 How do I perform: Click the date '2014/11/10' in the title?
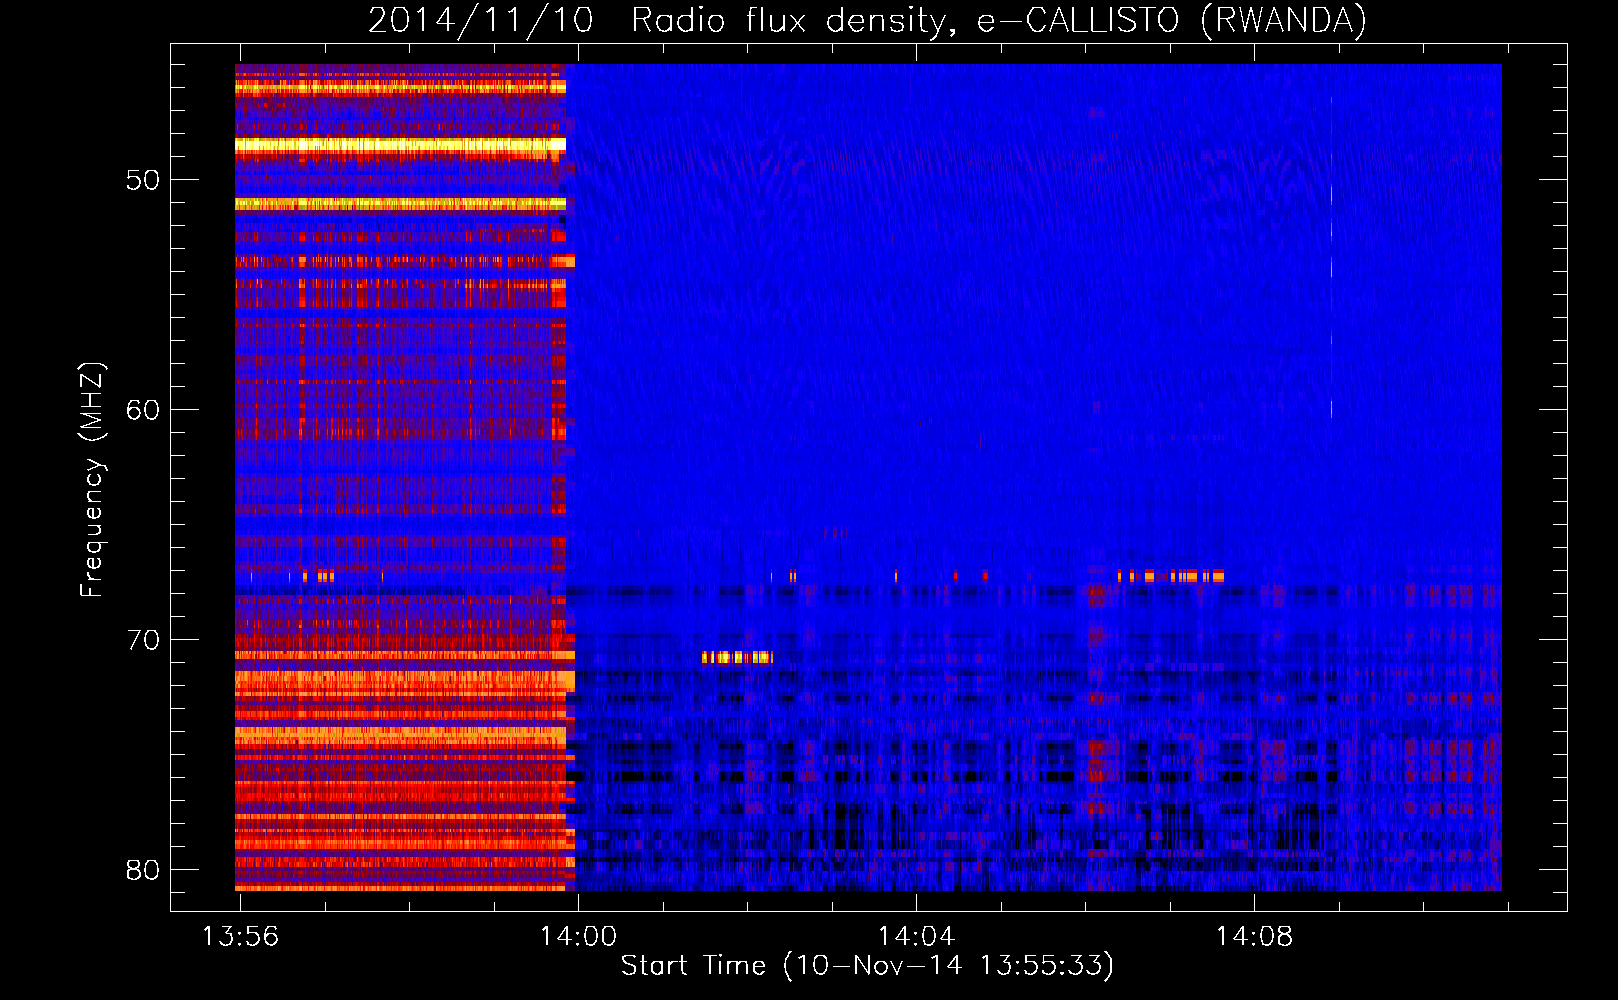pyautogui.click(x=481, y=20)
